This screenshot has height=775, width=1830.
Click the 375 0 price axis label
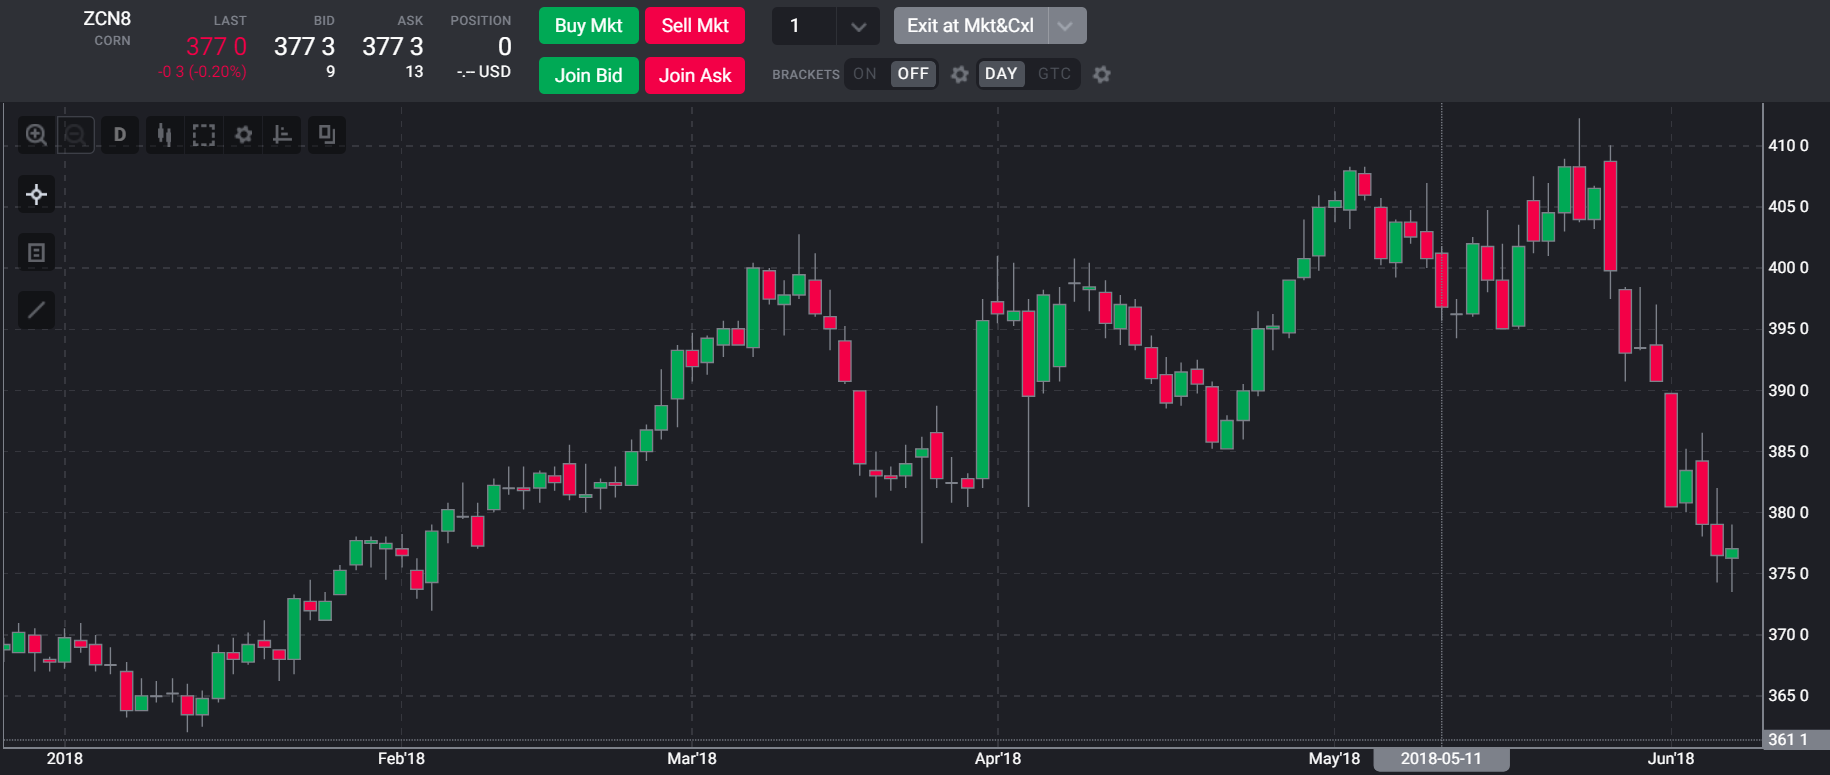[x=1788, y=574]
